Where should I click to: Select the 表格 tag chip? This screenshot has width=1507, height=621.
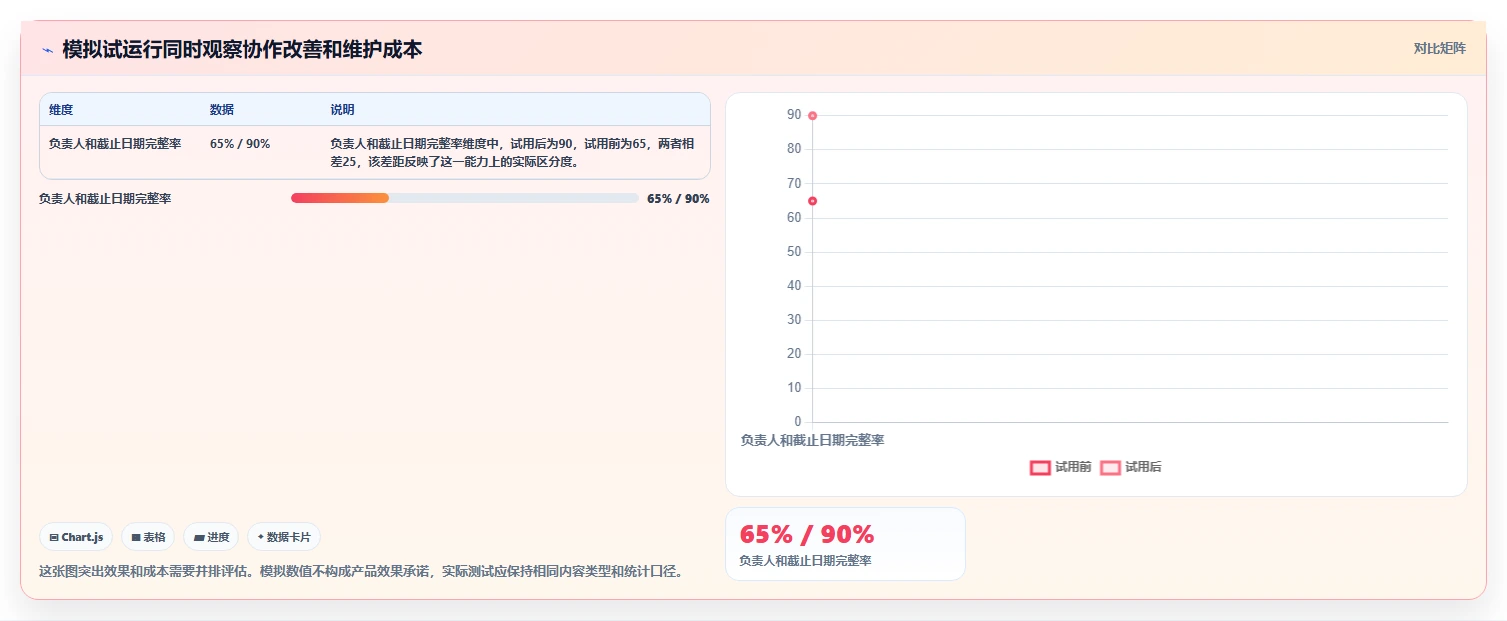pos(148,537)
